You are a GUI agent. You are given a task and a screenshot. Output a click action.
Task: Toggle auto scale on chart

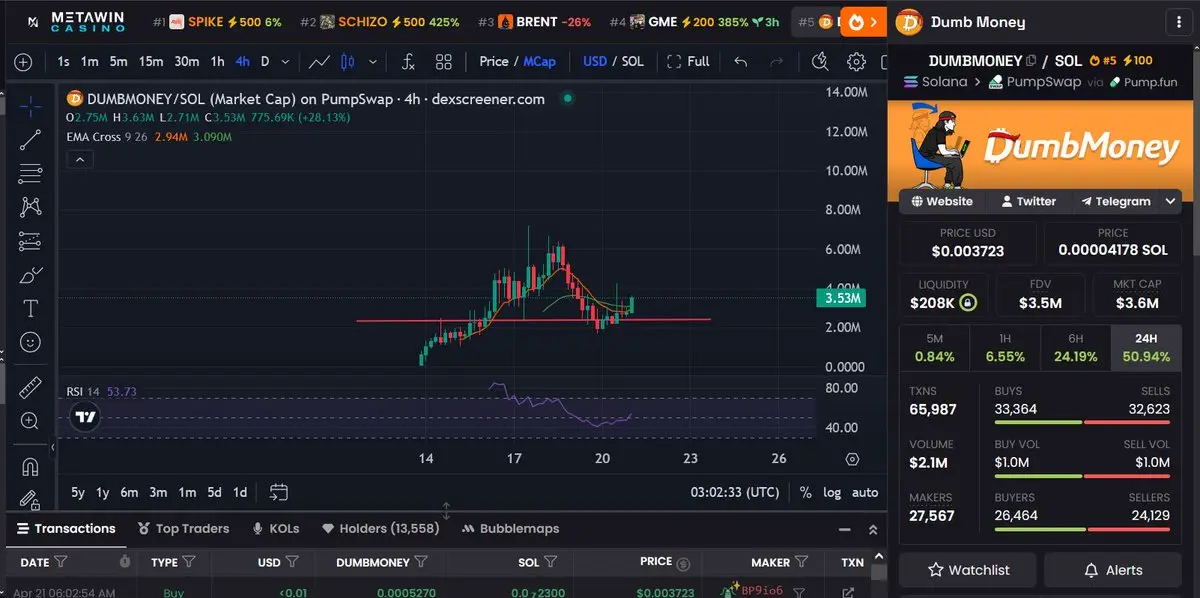point(865,492)
